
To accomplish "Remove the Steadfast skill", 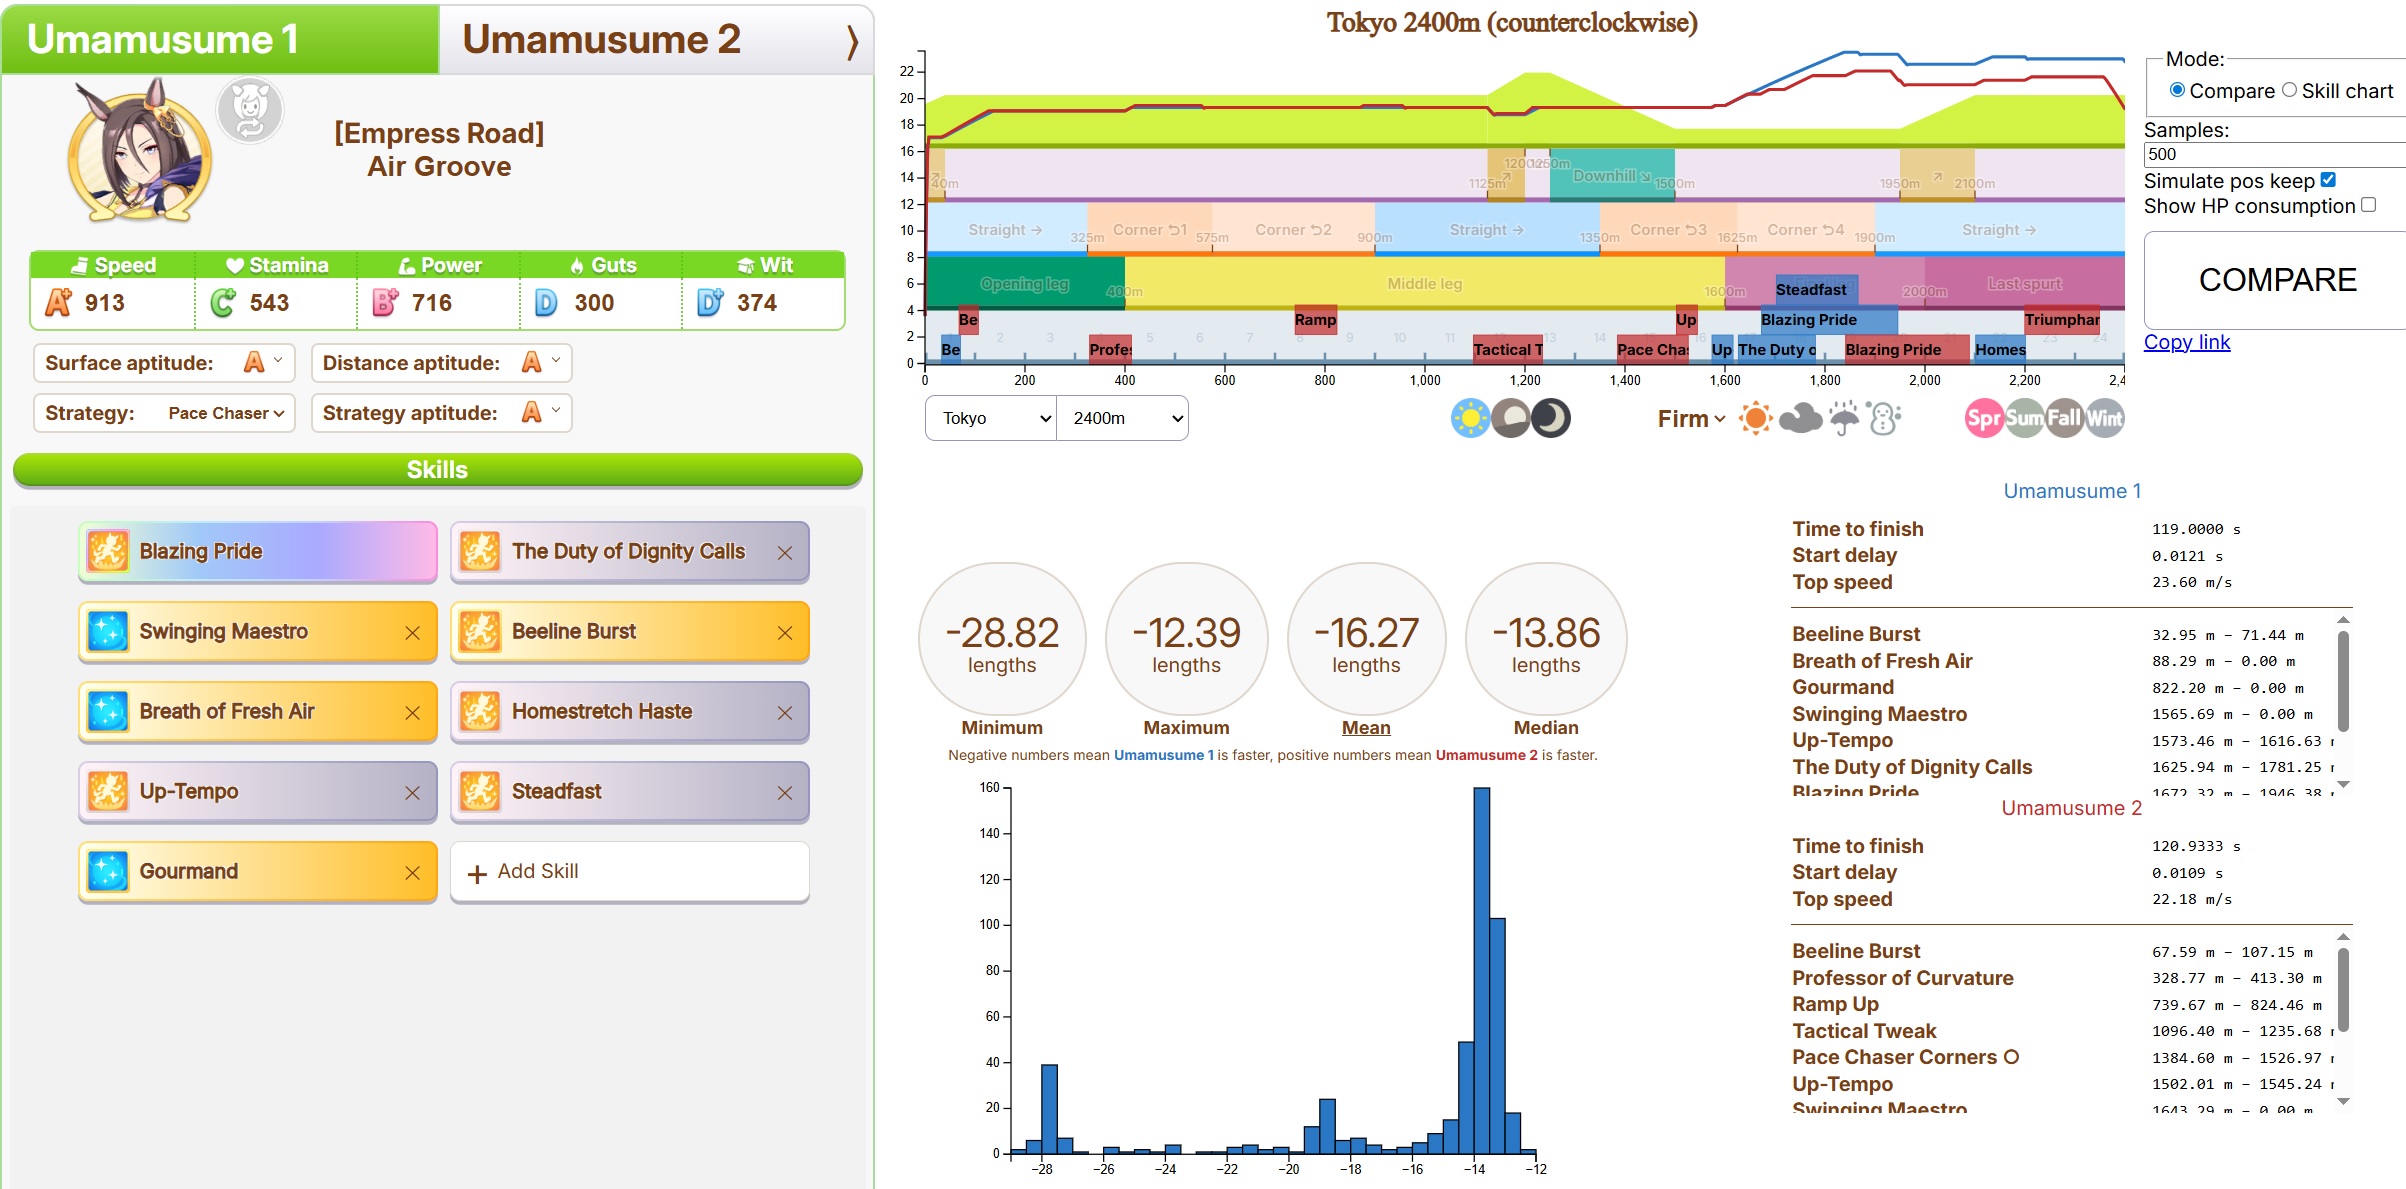I will click(x=785, y=793).
